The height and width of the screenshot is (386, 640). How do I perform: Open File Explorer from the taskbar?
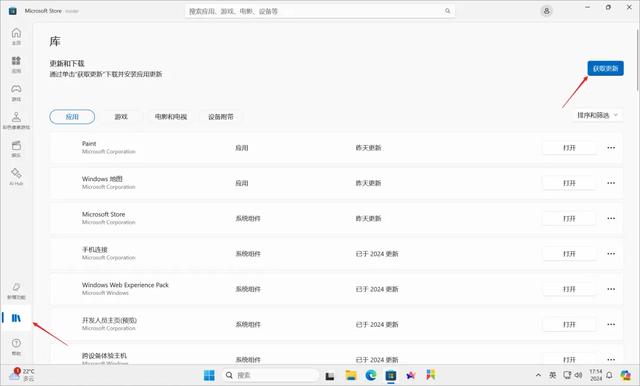point(351,375)
